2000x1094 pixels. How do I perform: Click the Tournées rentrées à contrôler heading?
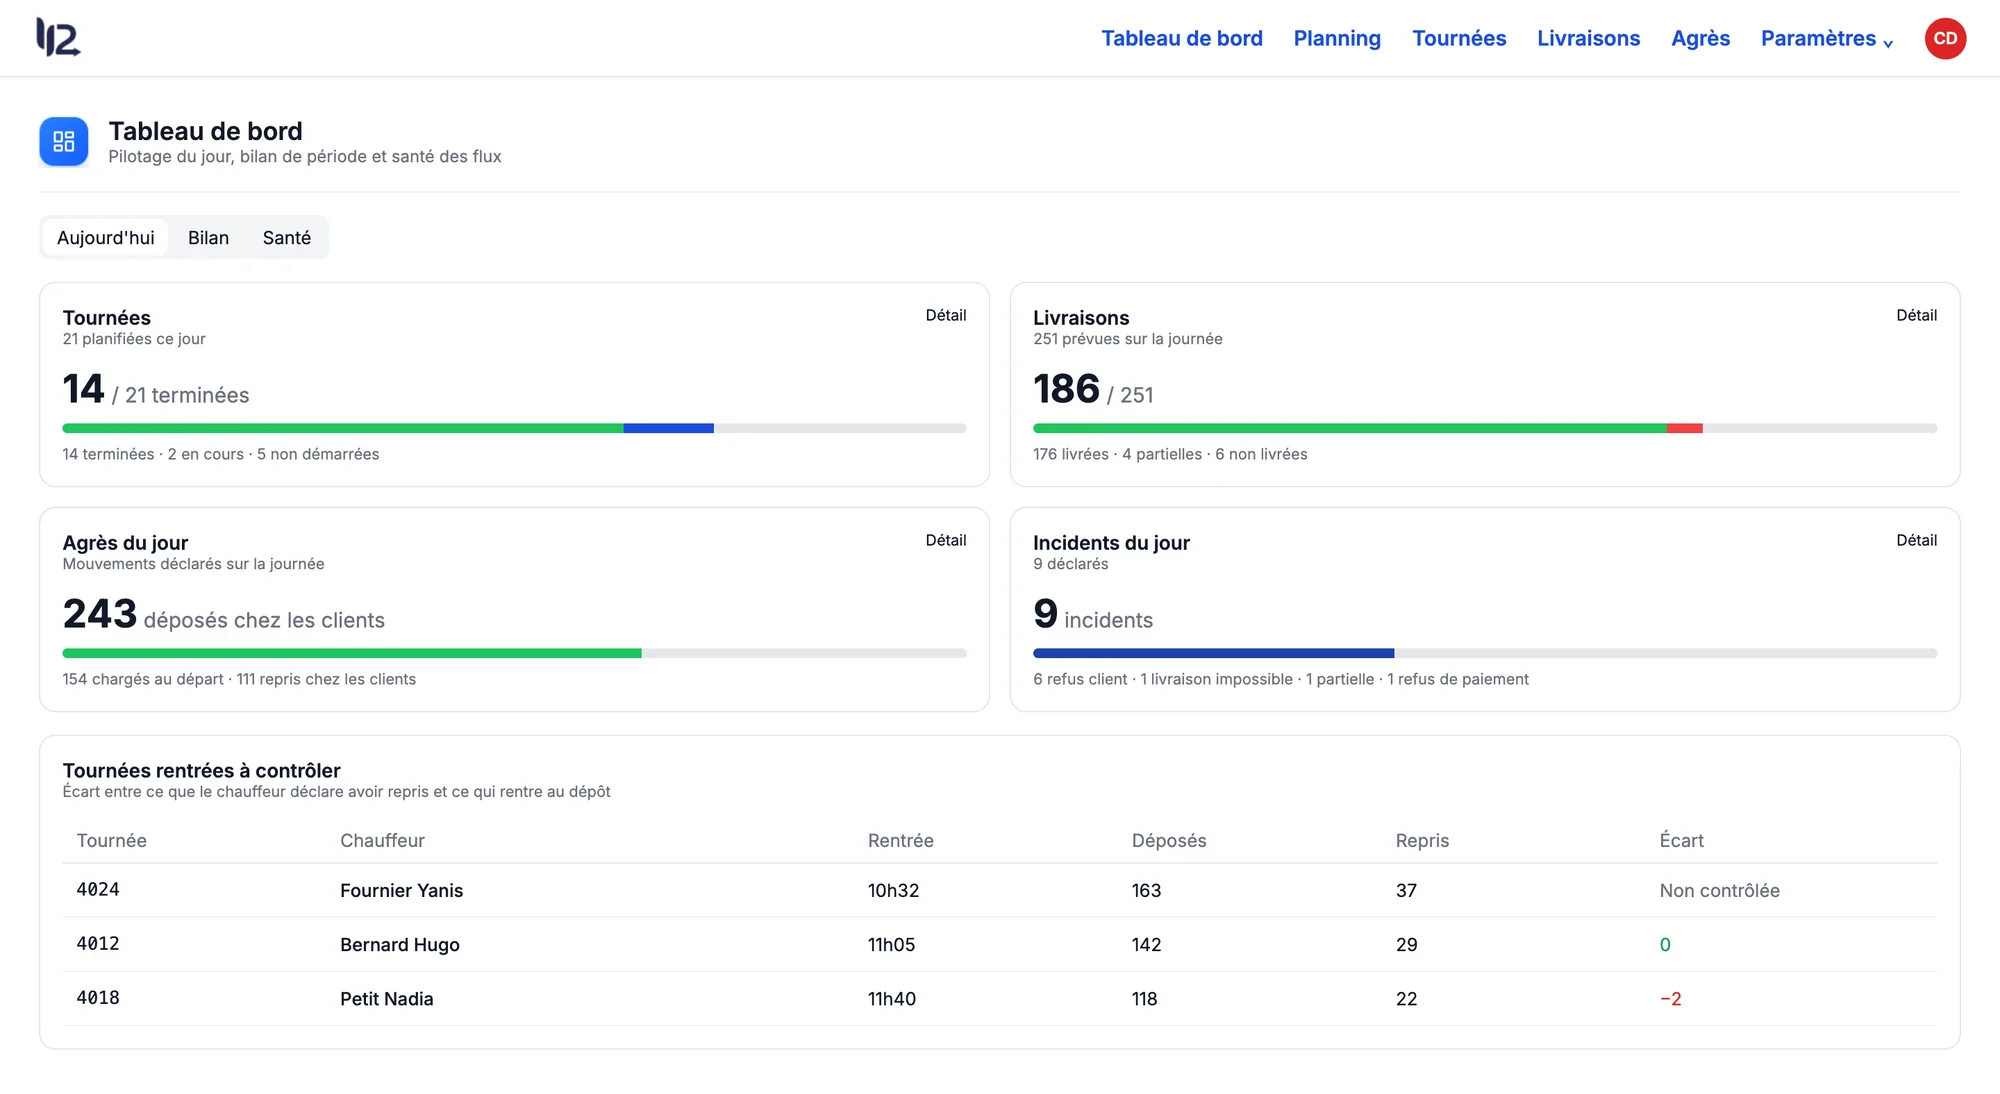(201, 770)
